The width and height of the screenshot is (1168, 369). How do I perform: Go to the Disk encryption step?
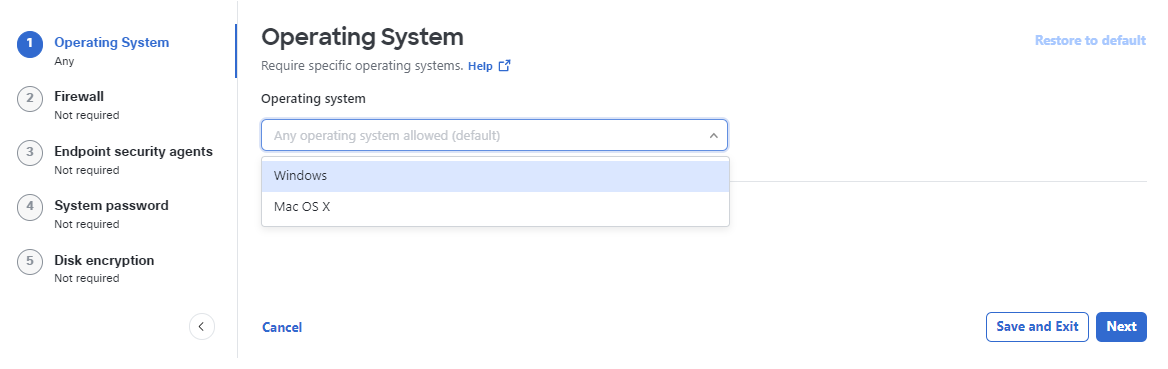pyautogui.click(x=104, y=260)
